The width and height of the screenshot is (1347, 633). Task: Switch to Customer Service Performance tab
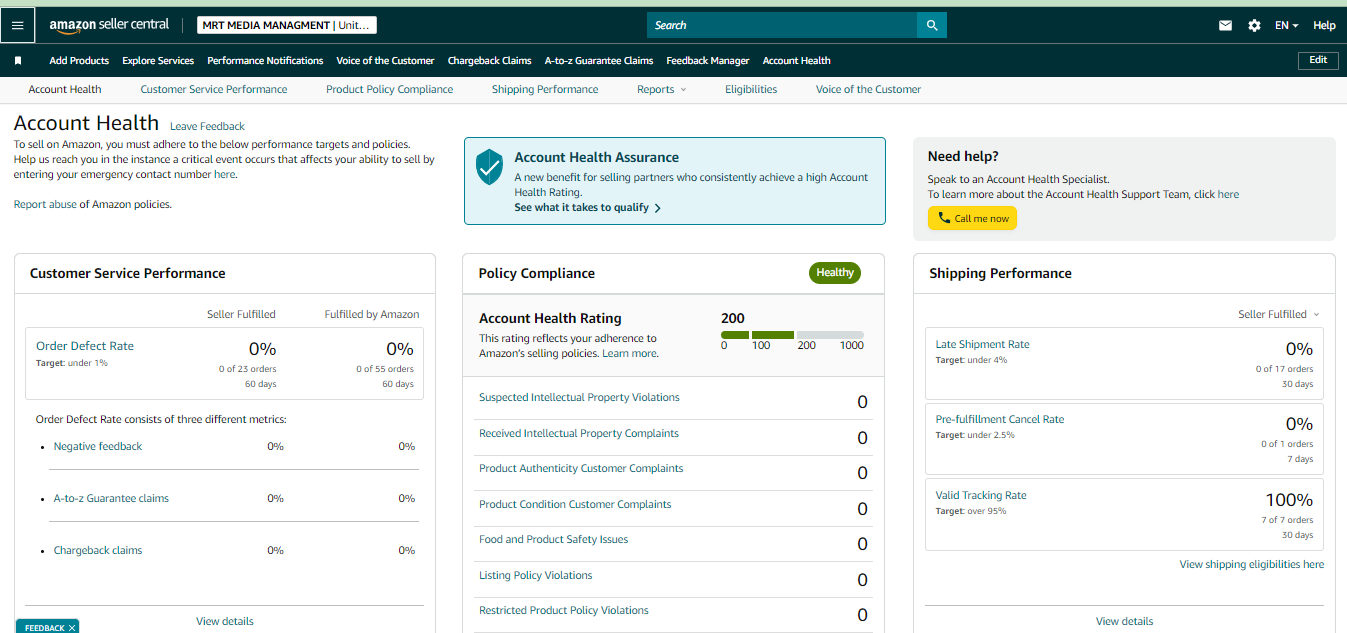pyautogui.click(x=214, y=90)
